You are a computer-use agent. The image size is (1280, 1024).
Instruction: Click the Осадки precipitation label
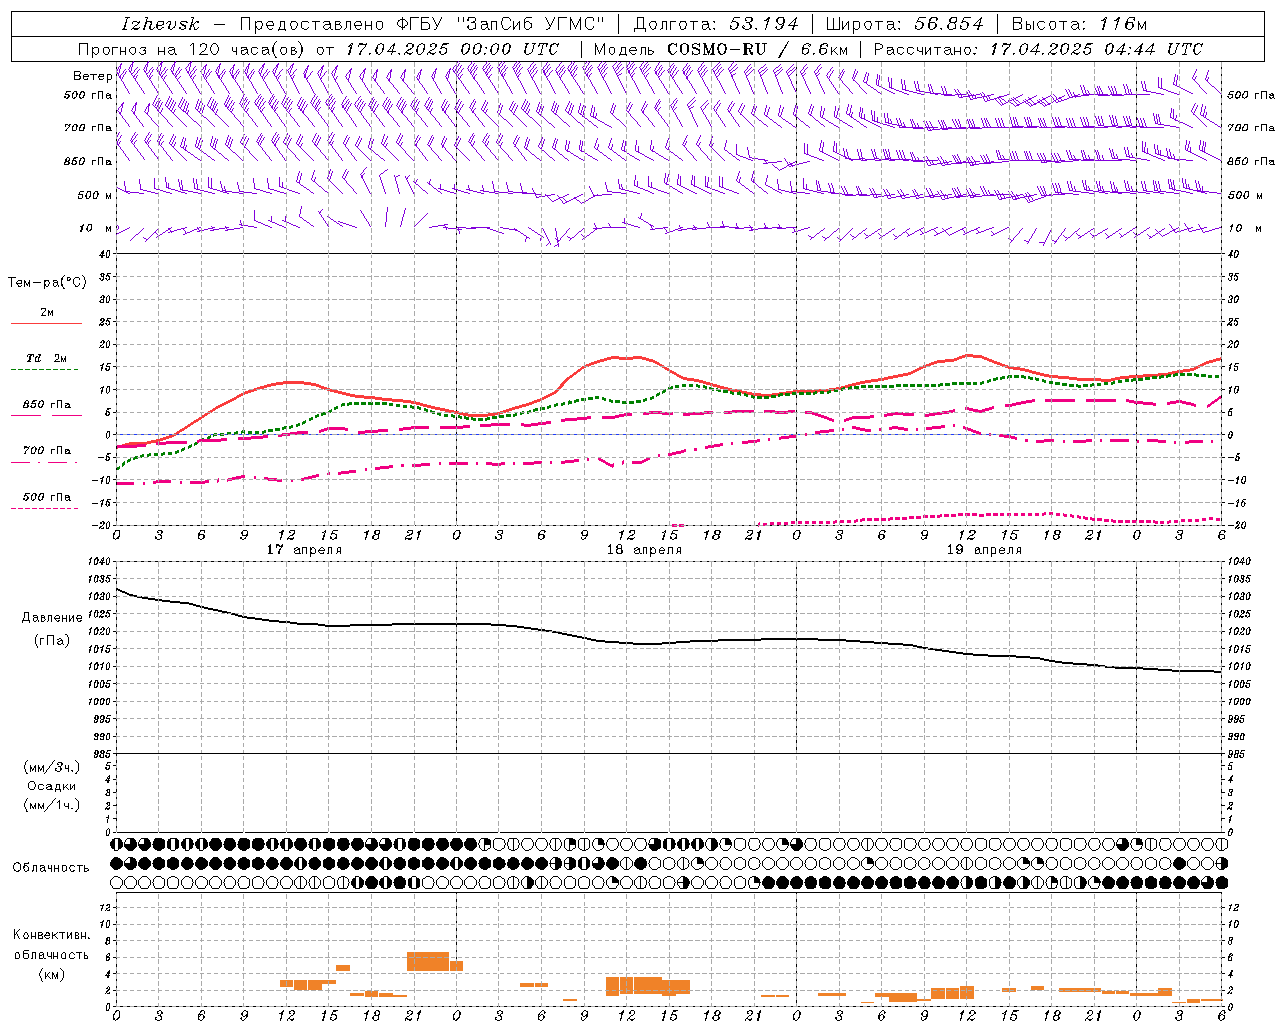(52, 786)
